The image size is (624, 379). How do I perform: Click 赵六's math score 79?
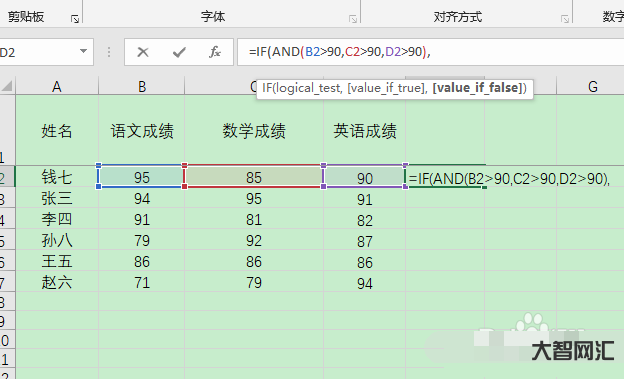pyautogui.click(x=254, y=282)
